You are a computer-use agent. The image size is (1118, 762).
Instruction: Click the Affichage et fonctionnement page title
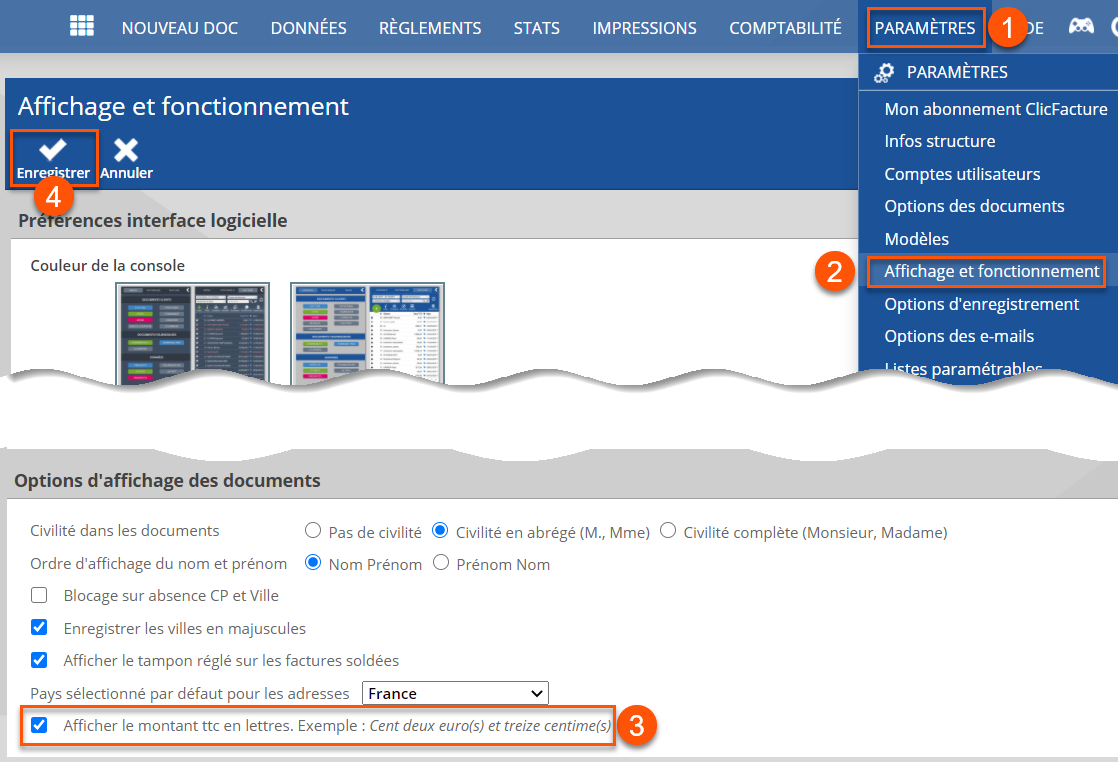tap(183, 106)
